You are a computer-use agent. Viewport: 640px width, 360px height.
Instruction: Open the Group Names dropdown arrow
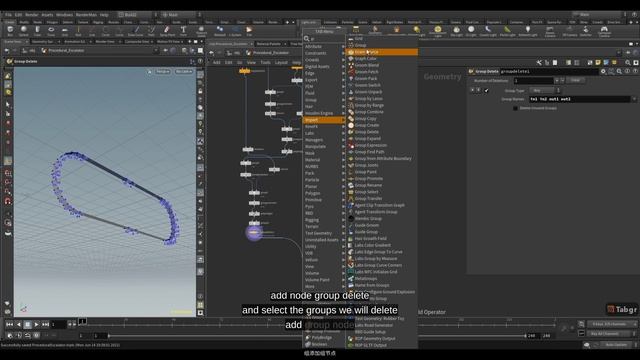634,99
